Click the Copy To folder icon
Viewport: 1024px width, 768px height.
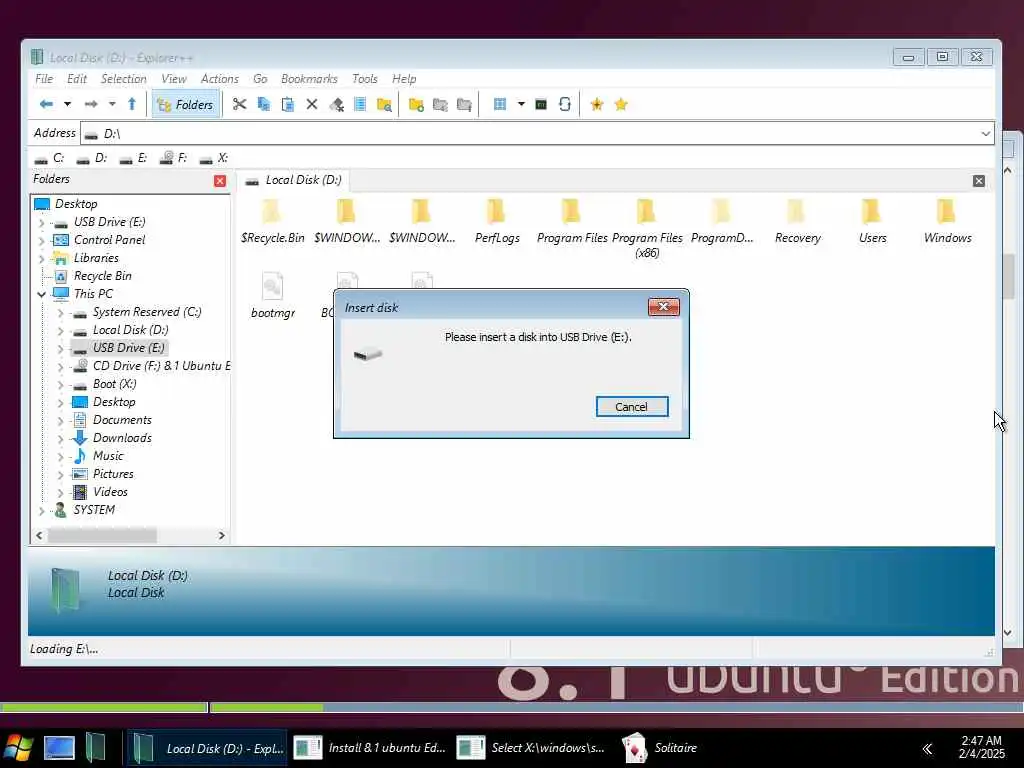click(x=440, y=104)
